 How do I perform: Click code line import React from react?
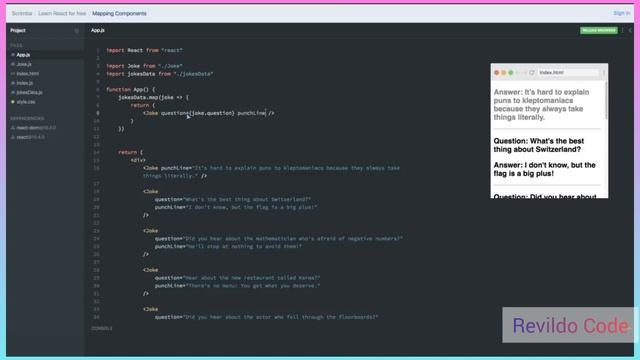[x=144, y=50]
